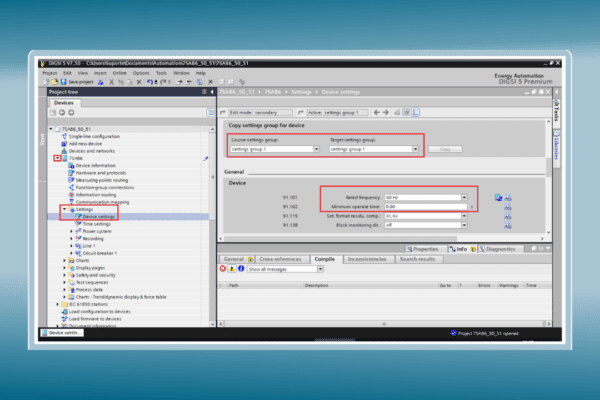This screenshot has height=400, width=600.
Task: Switch to the Cross-references tab
Action: 282,259
